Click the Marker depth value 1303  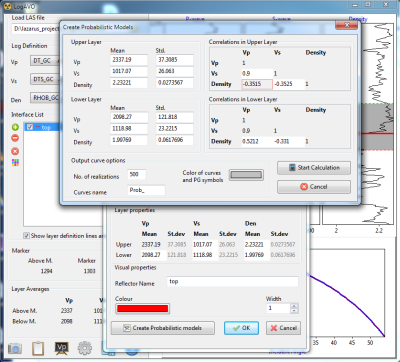coord(89,271)
